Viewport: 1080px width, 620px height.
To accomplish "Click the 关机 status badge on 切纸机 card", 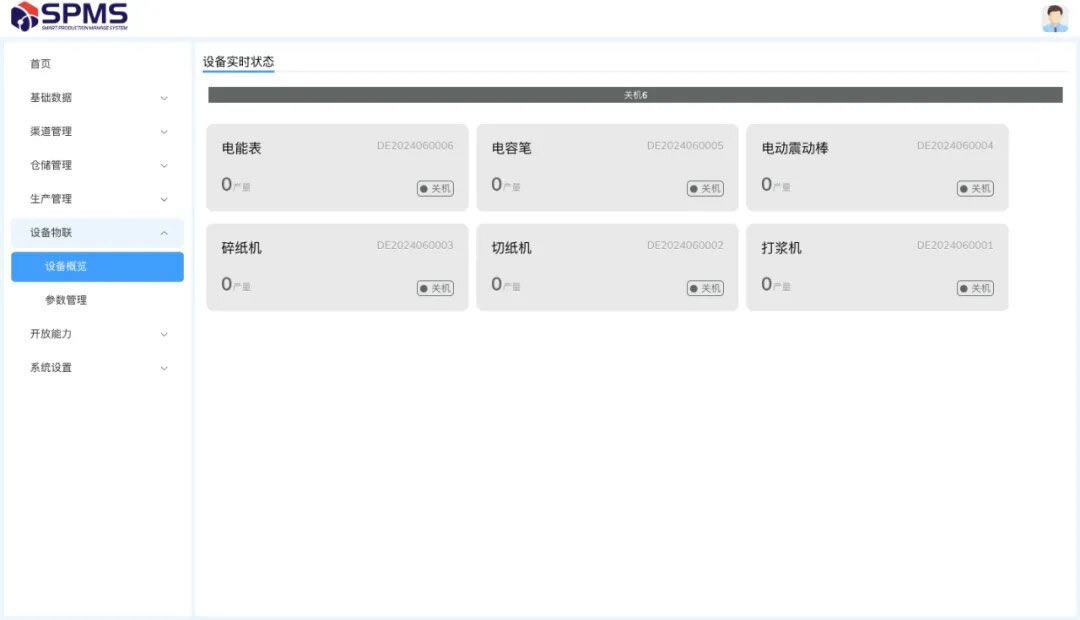I will (x=705, y=288).
